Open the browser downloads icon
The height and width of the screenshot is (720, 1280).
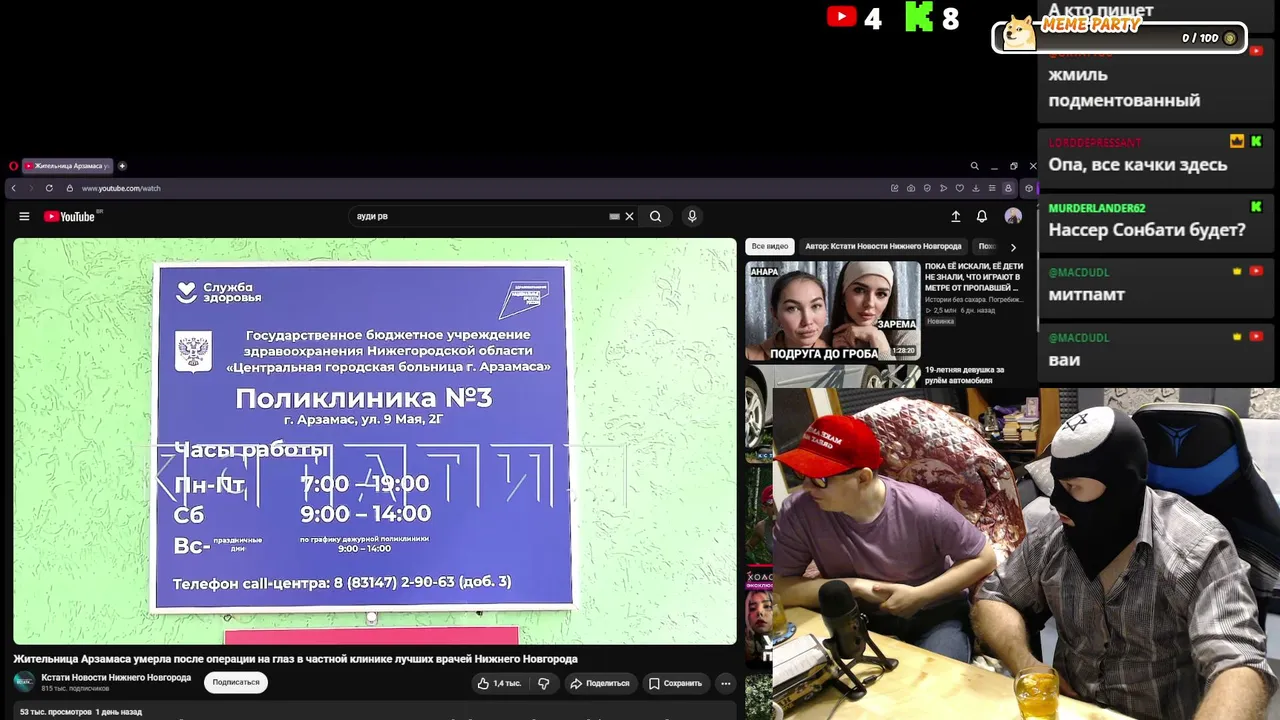tap(976, 188)
